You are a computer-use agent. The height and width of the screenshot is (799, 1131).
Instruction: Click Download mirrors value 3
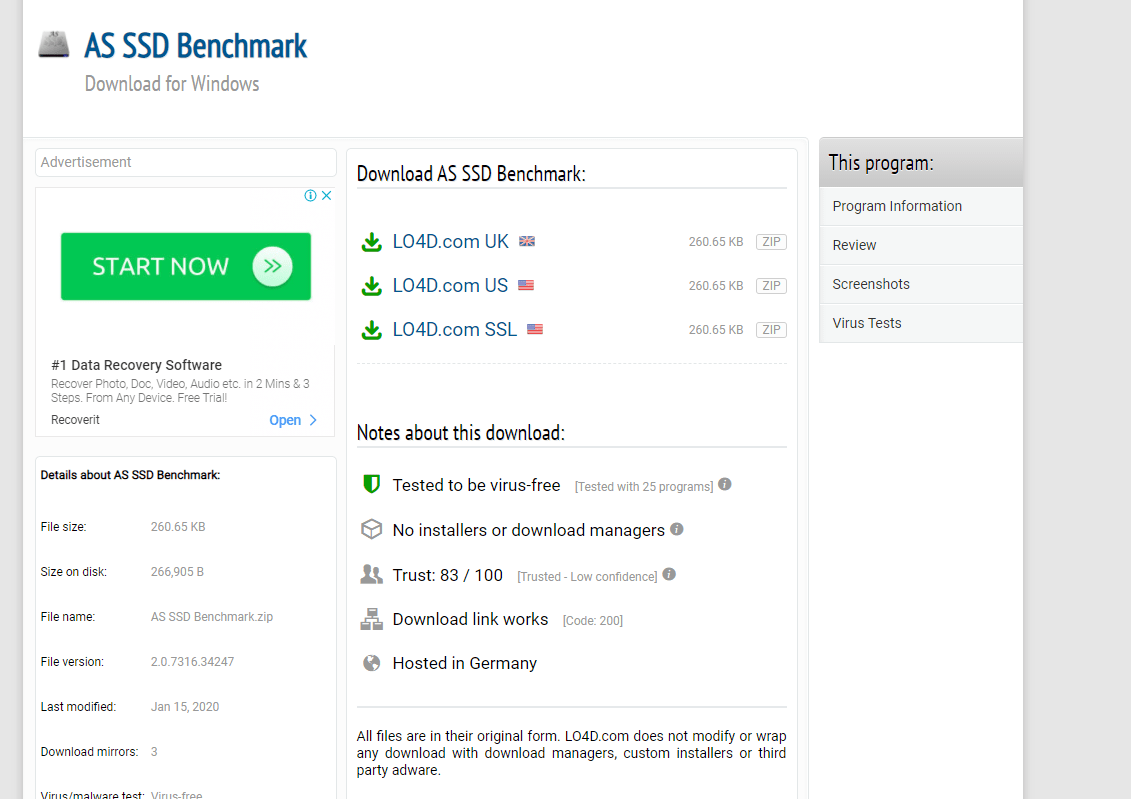coord(154,751)
